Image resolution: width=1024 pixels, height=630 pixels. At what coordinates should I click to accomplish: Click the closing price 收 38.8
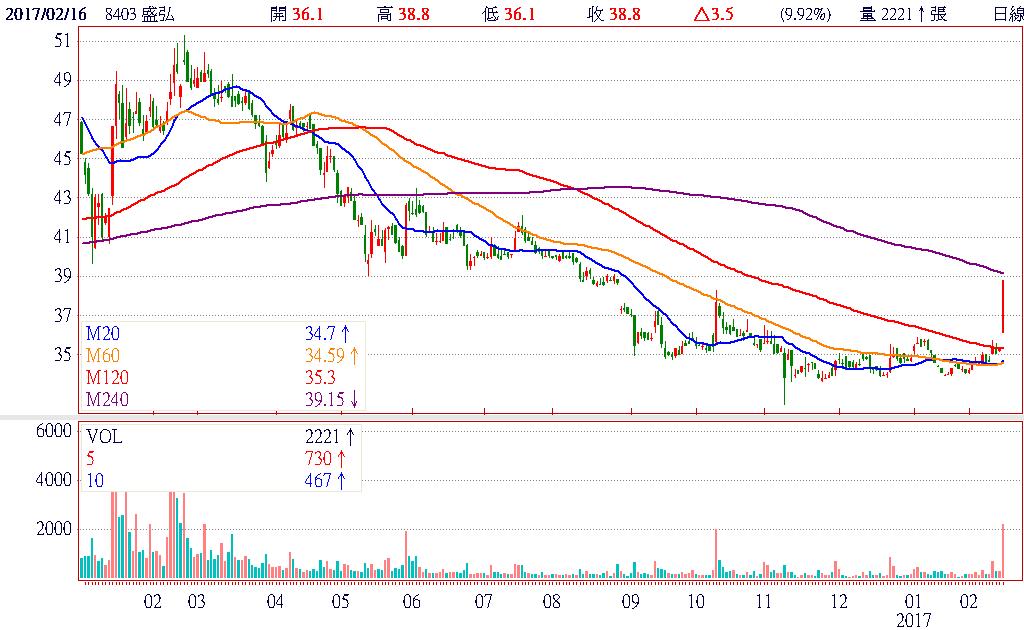click(x=612, y=15)
